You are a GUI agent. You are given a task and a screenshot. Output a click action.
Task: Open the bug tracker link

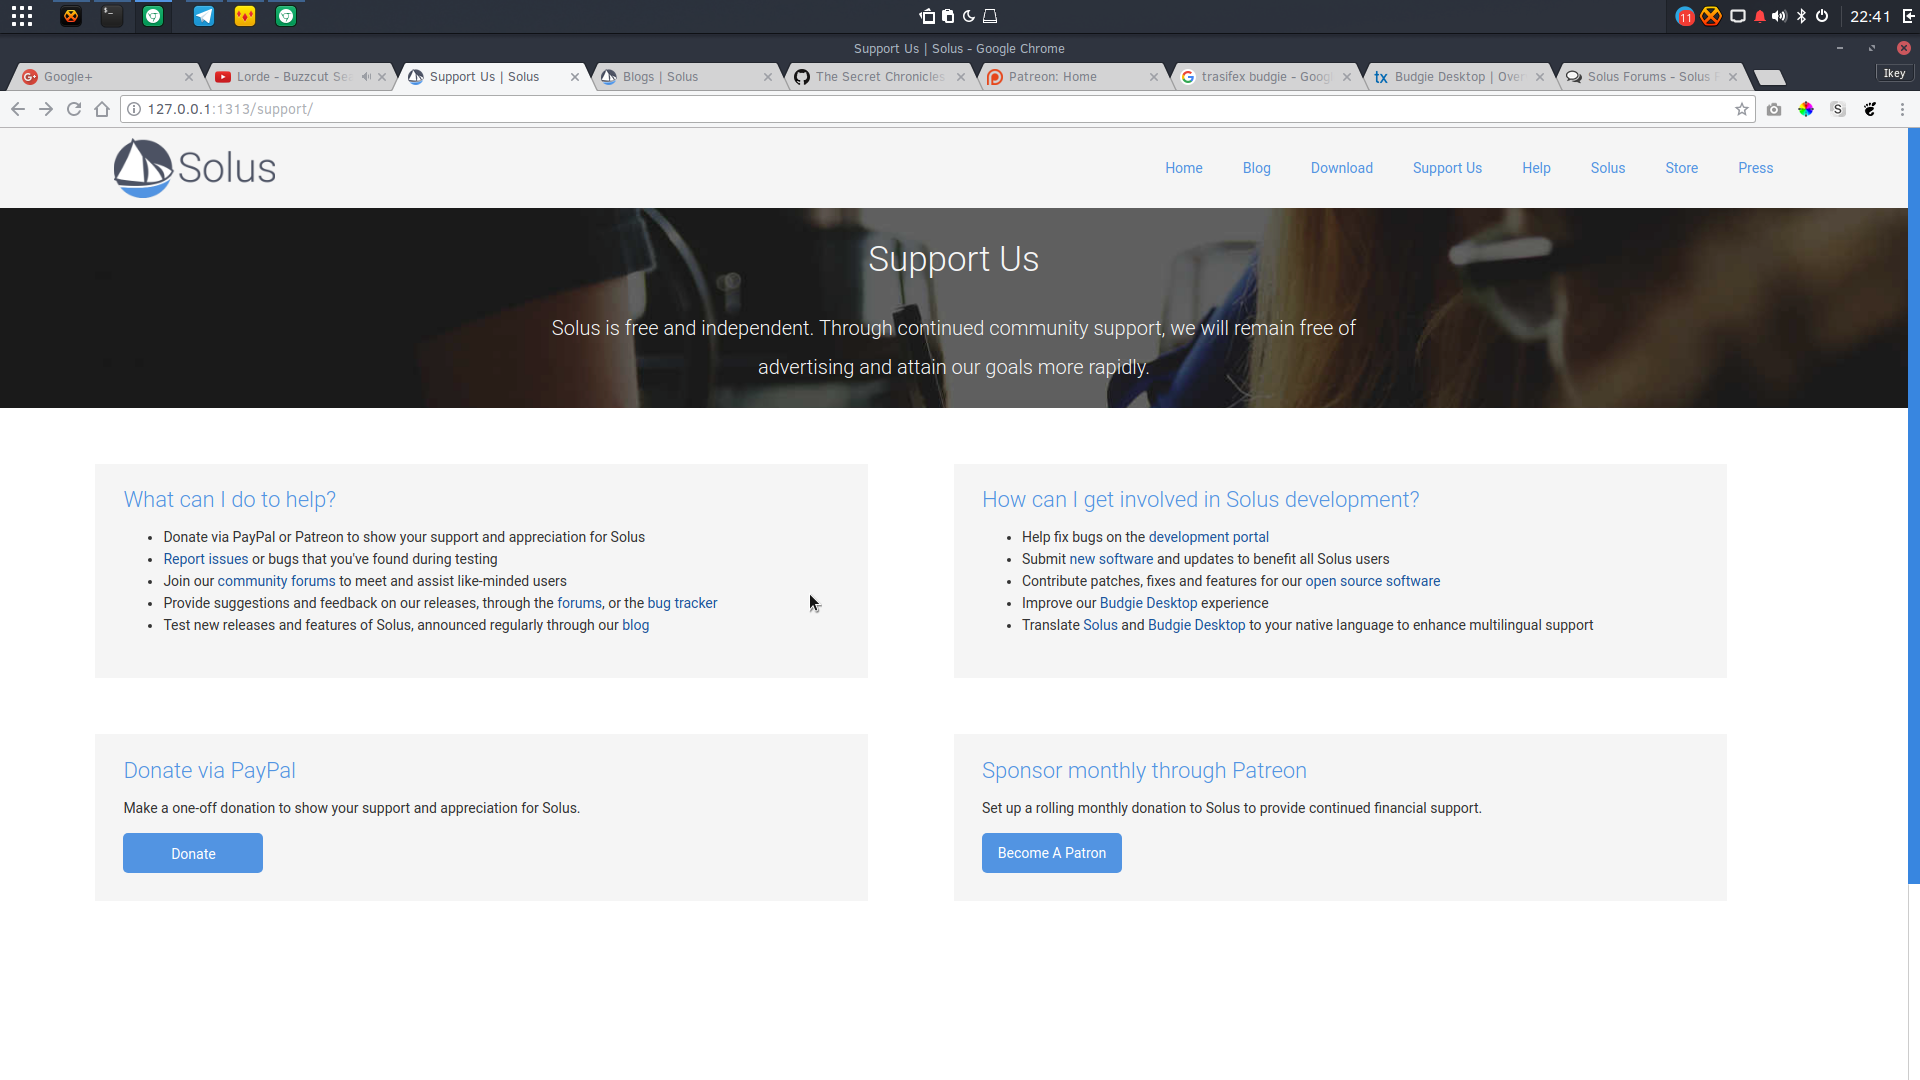(x=682, y=603)
